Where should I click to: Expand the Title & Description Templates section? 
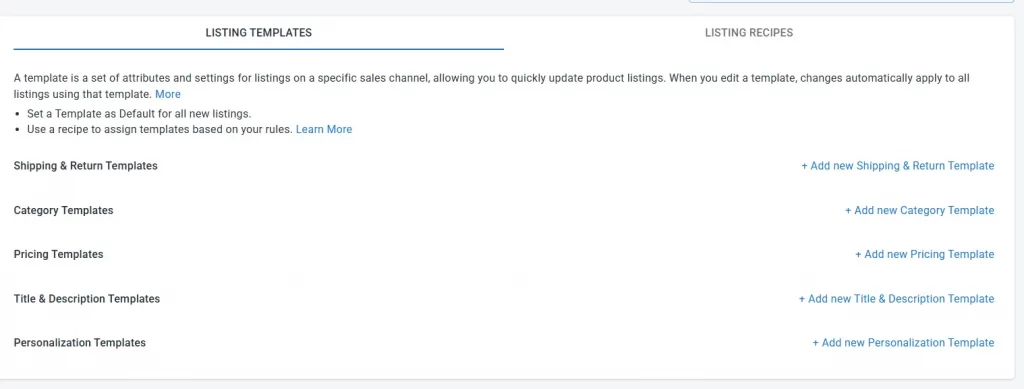[x=87, y=298]
